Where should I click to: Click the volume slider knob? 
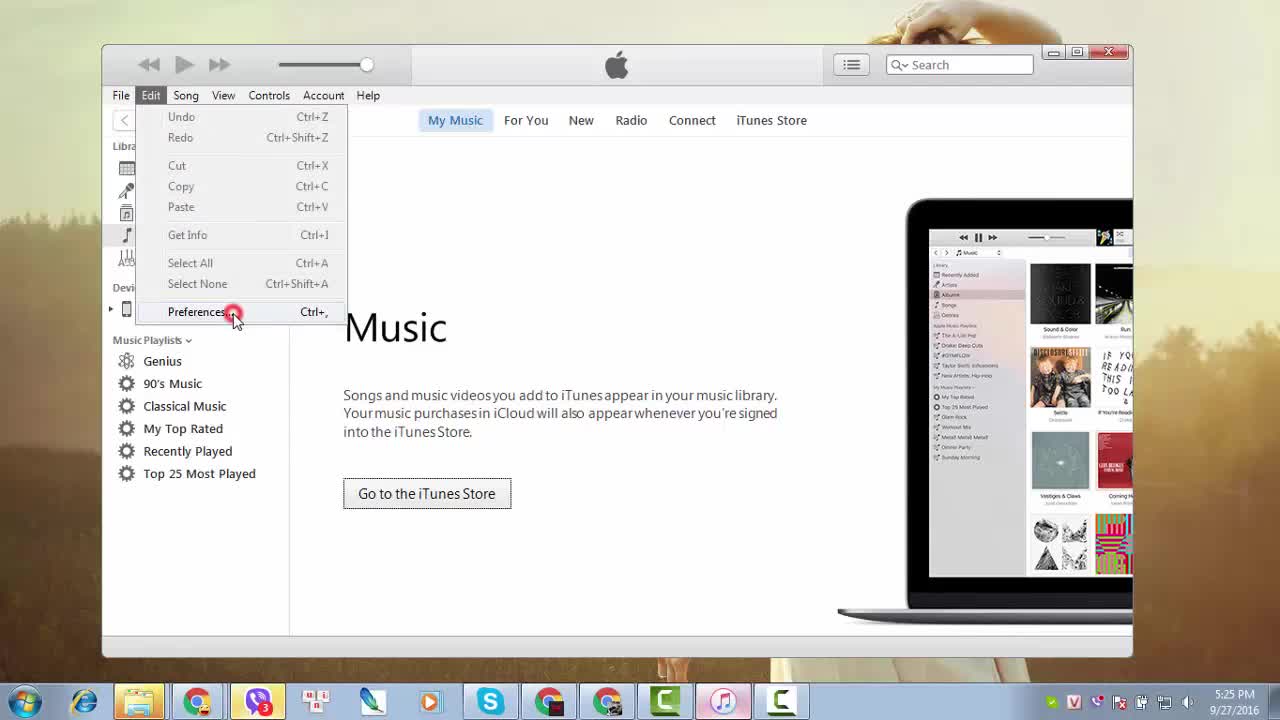coord(367,65)
